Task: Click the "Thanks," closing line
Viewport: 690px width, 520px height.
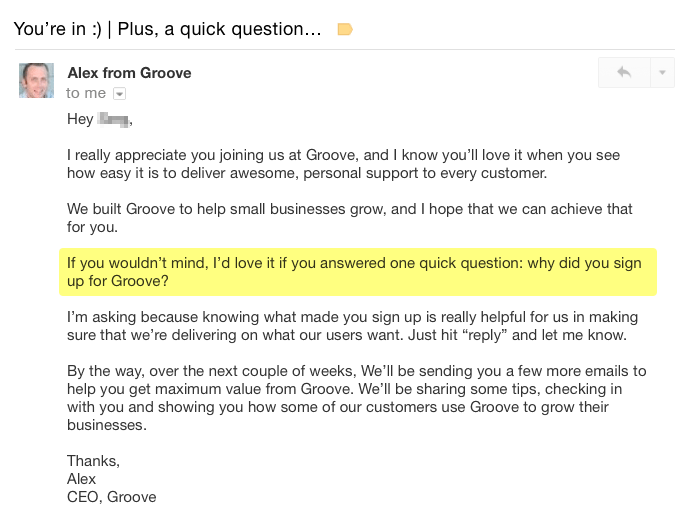Action: pos(93,461)
